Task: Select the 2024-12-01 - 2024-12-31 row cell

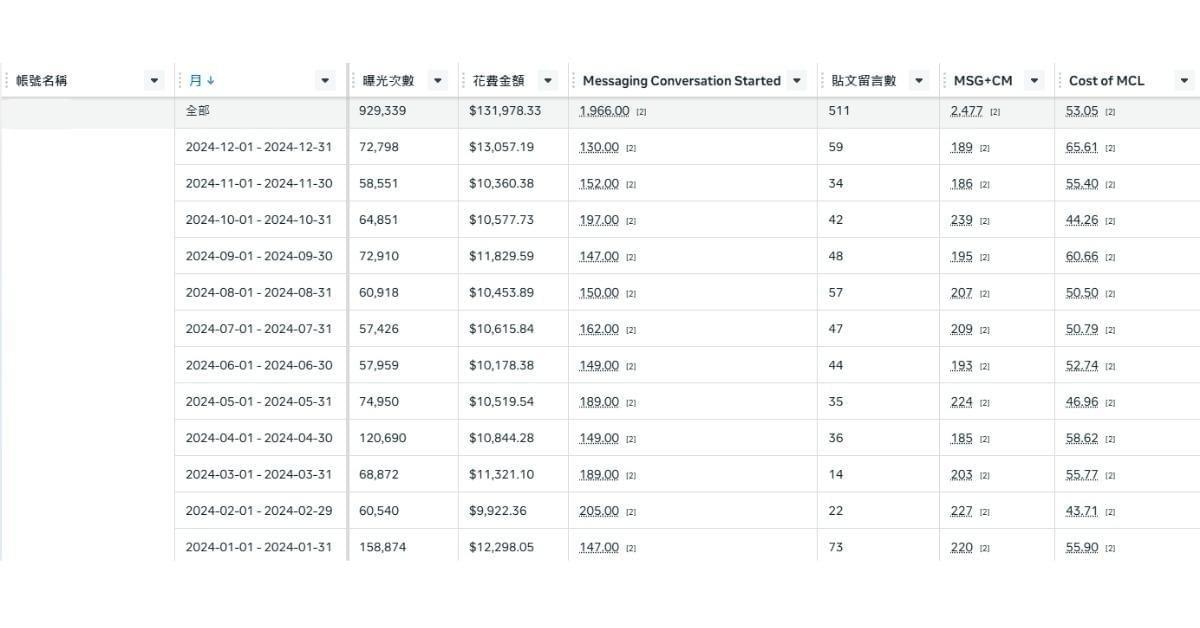Action: pyautogui.click(x=259, y=147)
